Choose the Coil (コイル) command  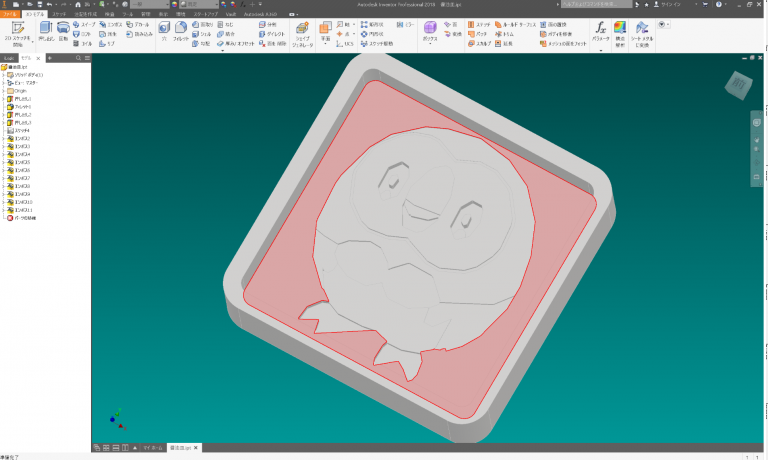click(x=82, y=44)
